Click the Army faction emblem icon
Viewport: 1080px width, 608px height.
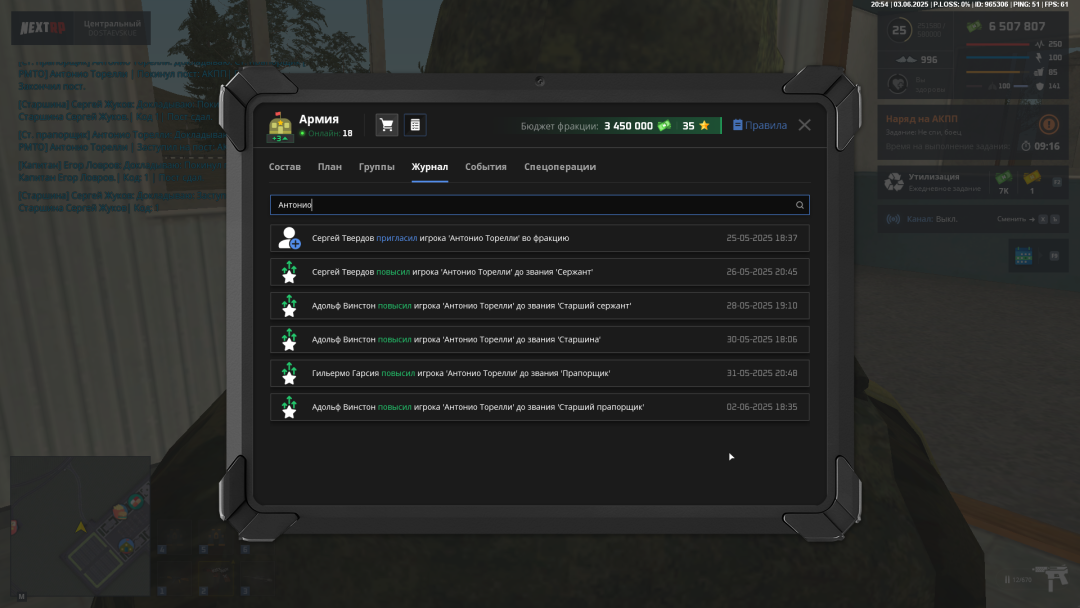(280, 126)
